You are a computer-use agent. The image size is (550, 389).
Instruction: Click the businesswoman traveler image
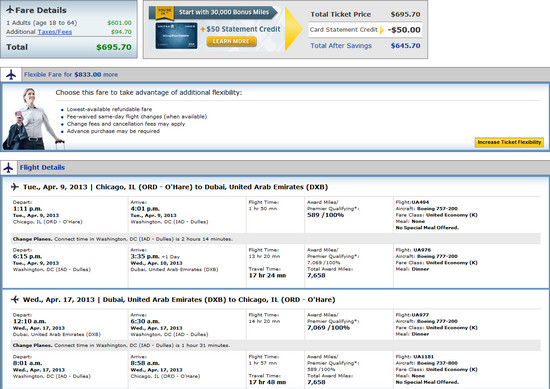(x=33, y=119)
